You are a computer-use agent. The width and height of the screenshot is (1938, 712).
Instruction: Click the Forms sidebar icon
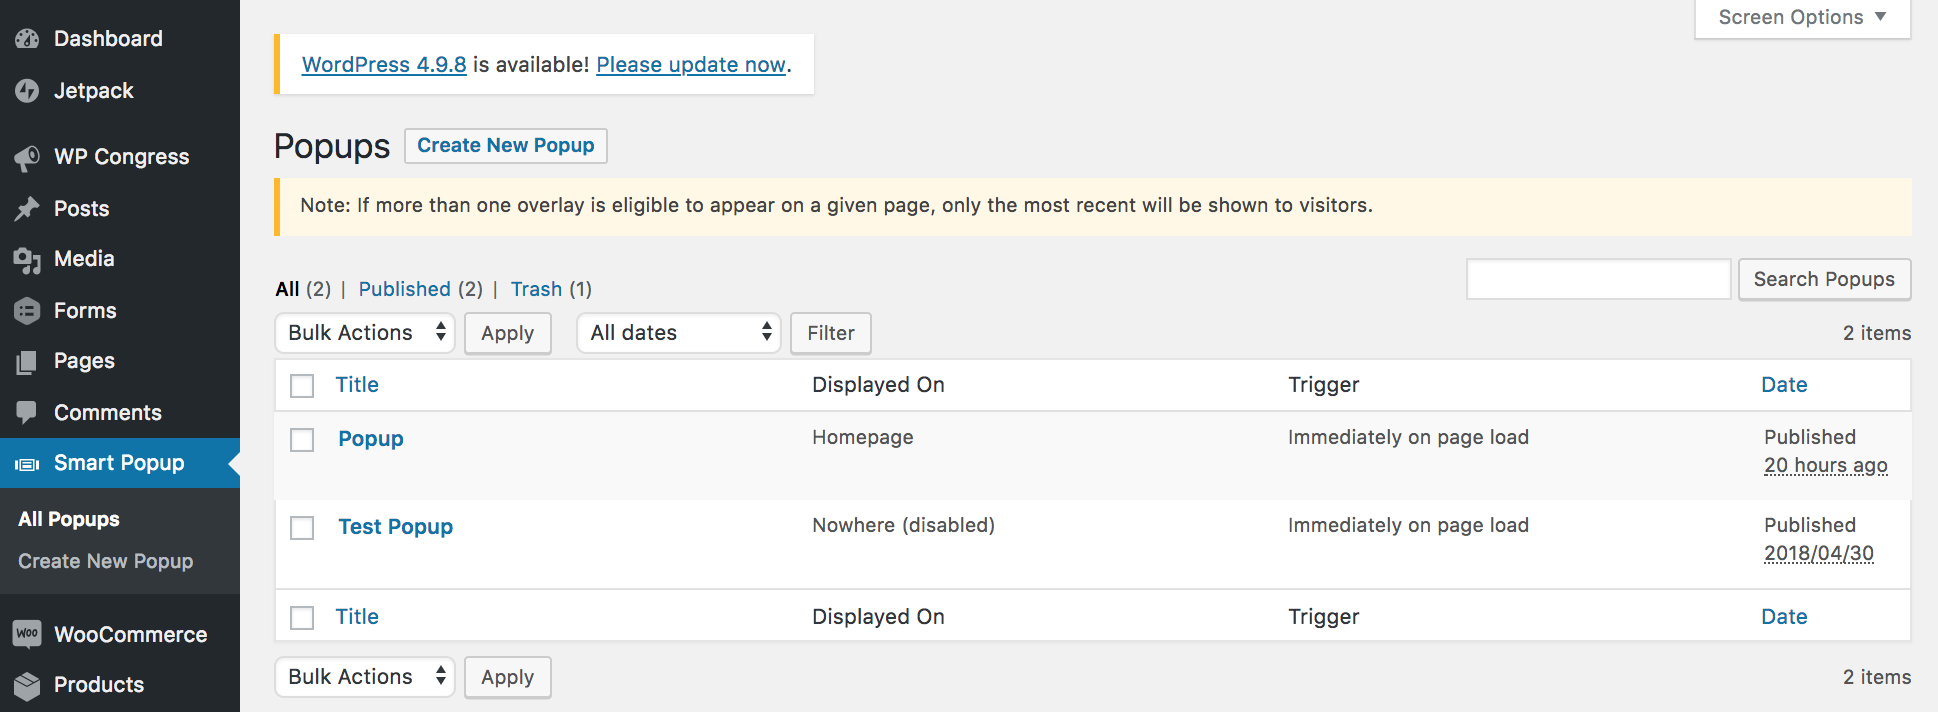[27, 311]
